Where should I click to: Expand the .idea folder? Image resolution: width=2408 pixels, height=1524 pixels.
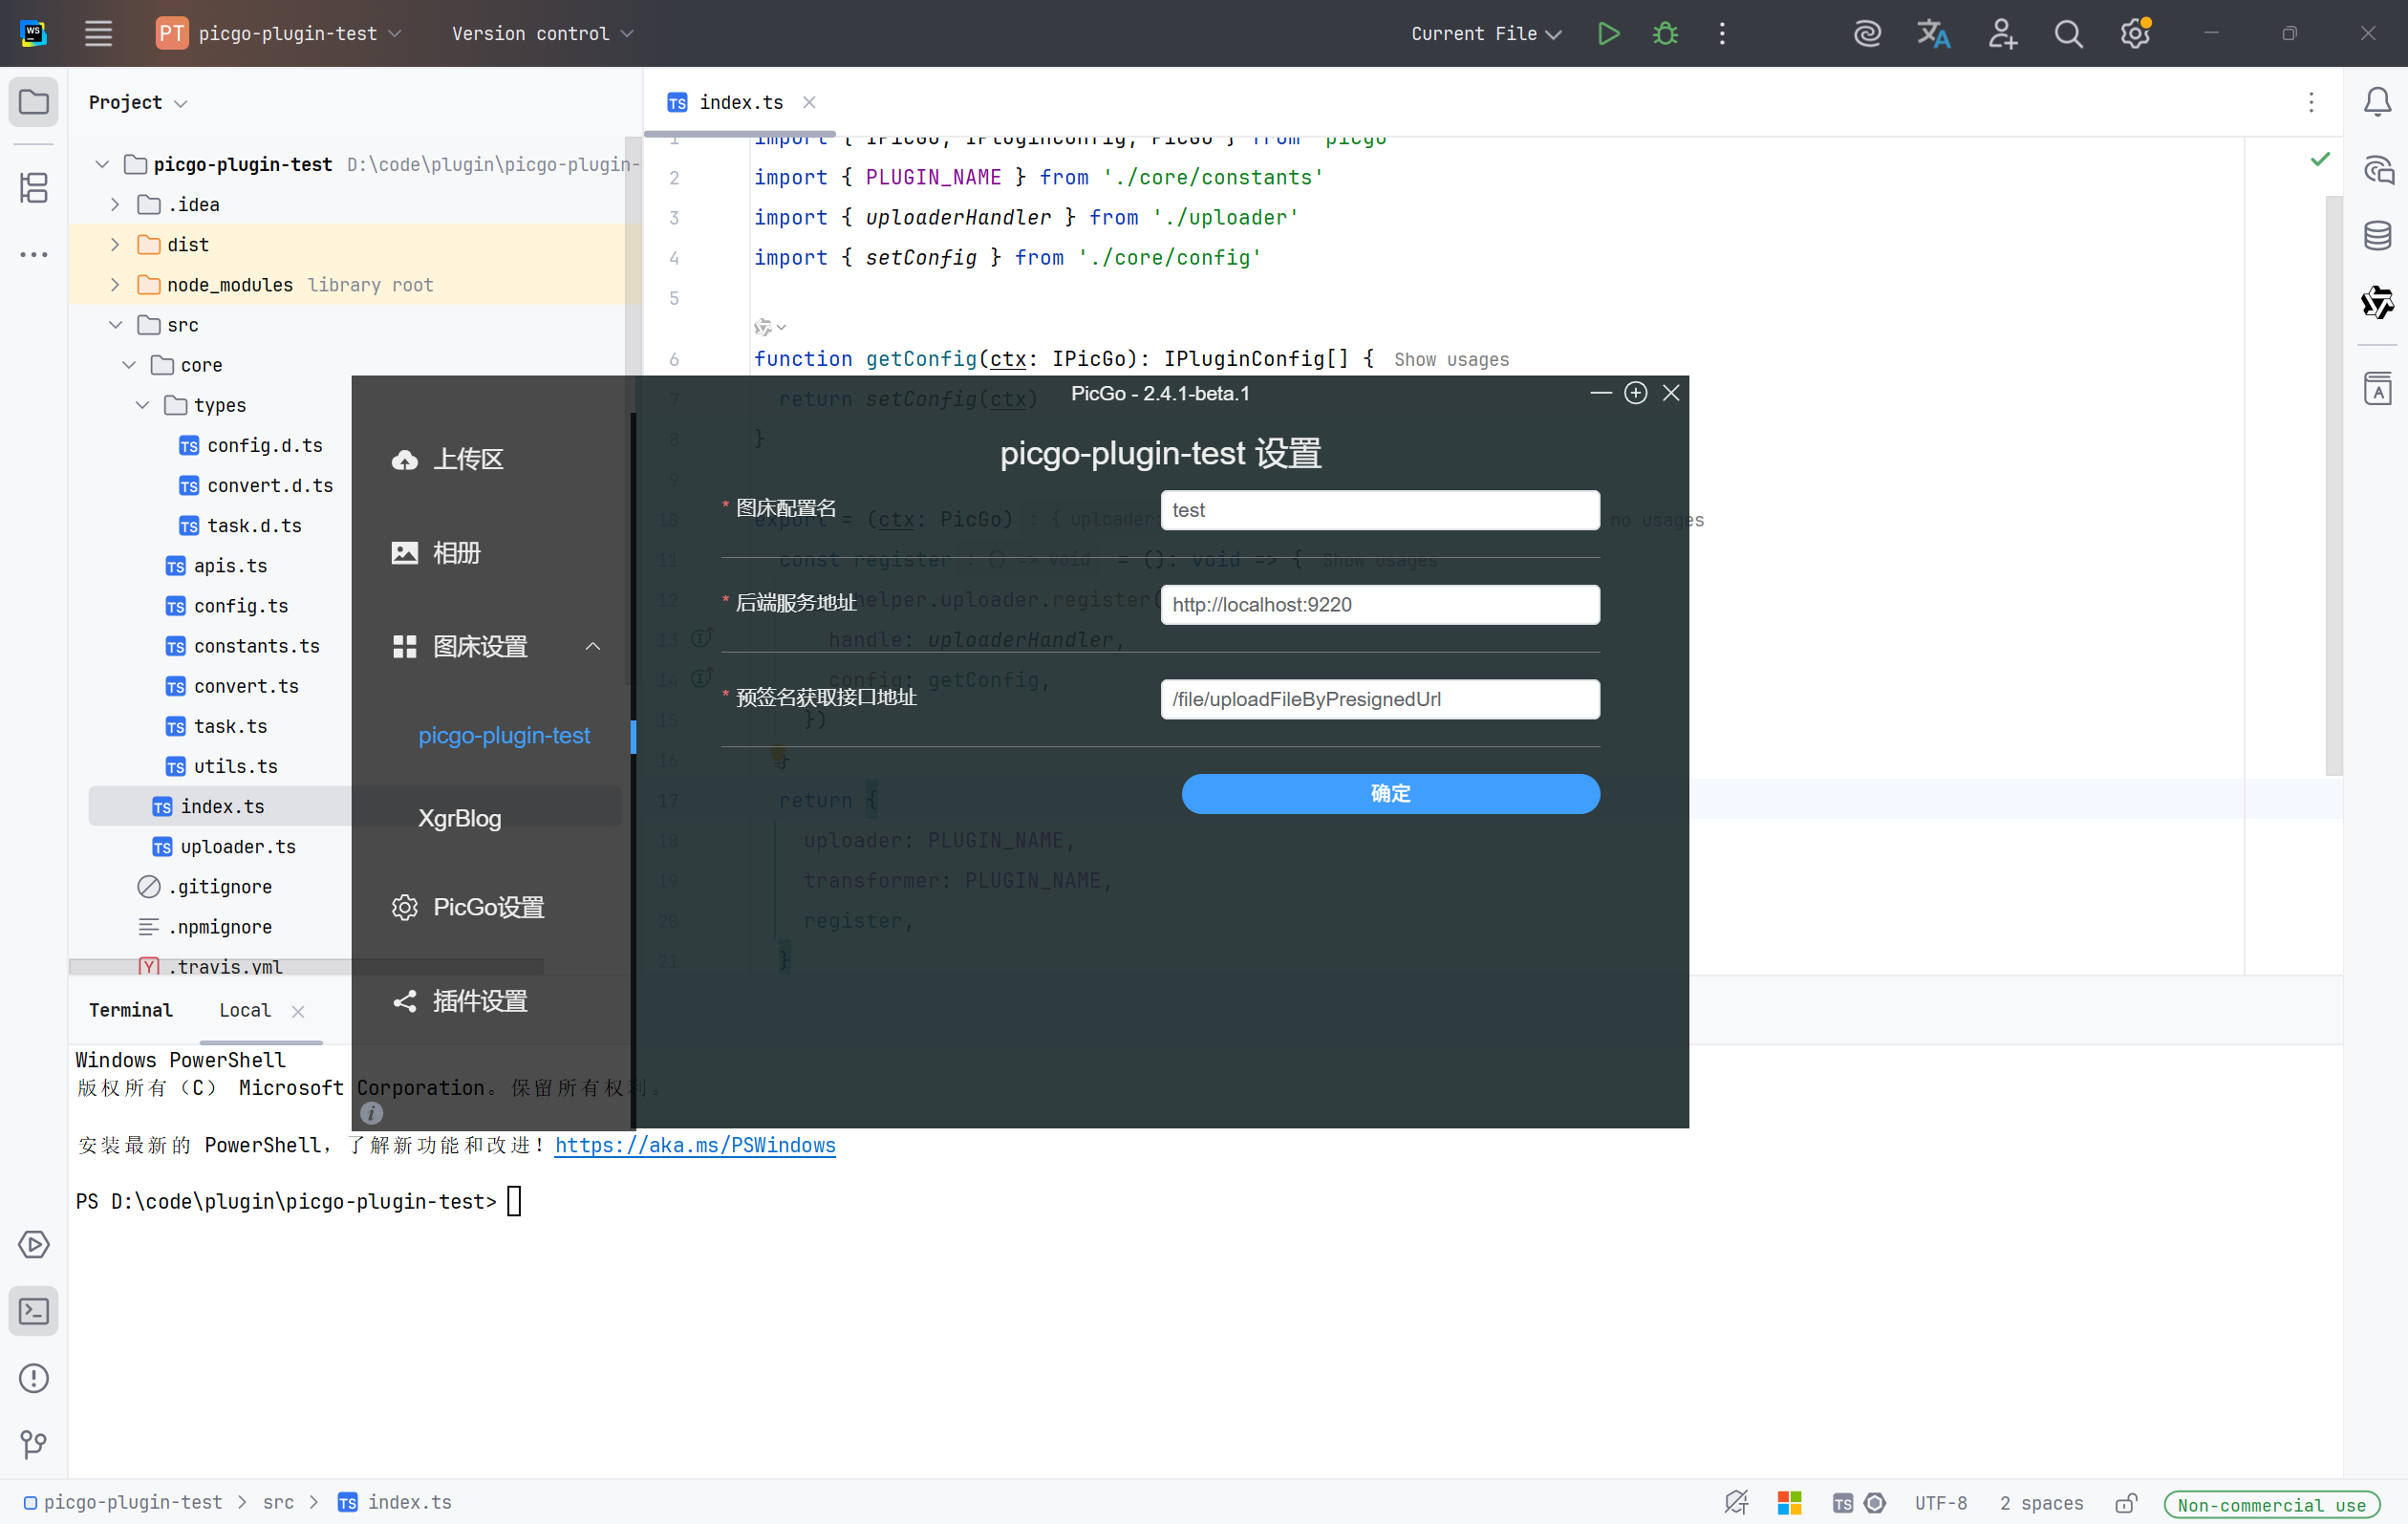[115, 205]
